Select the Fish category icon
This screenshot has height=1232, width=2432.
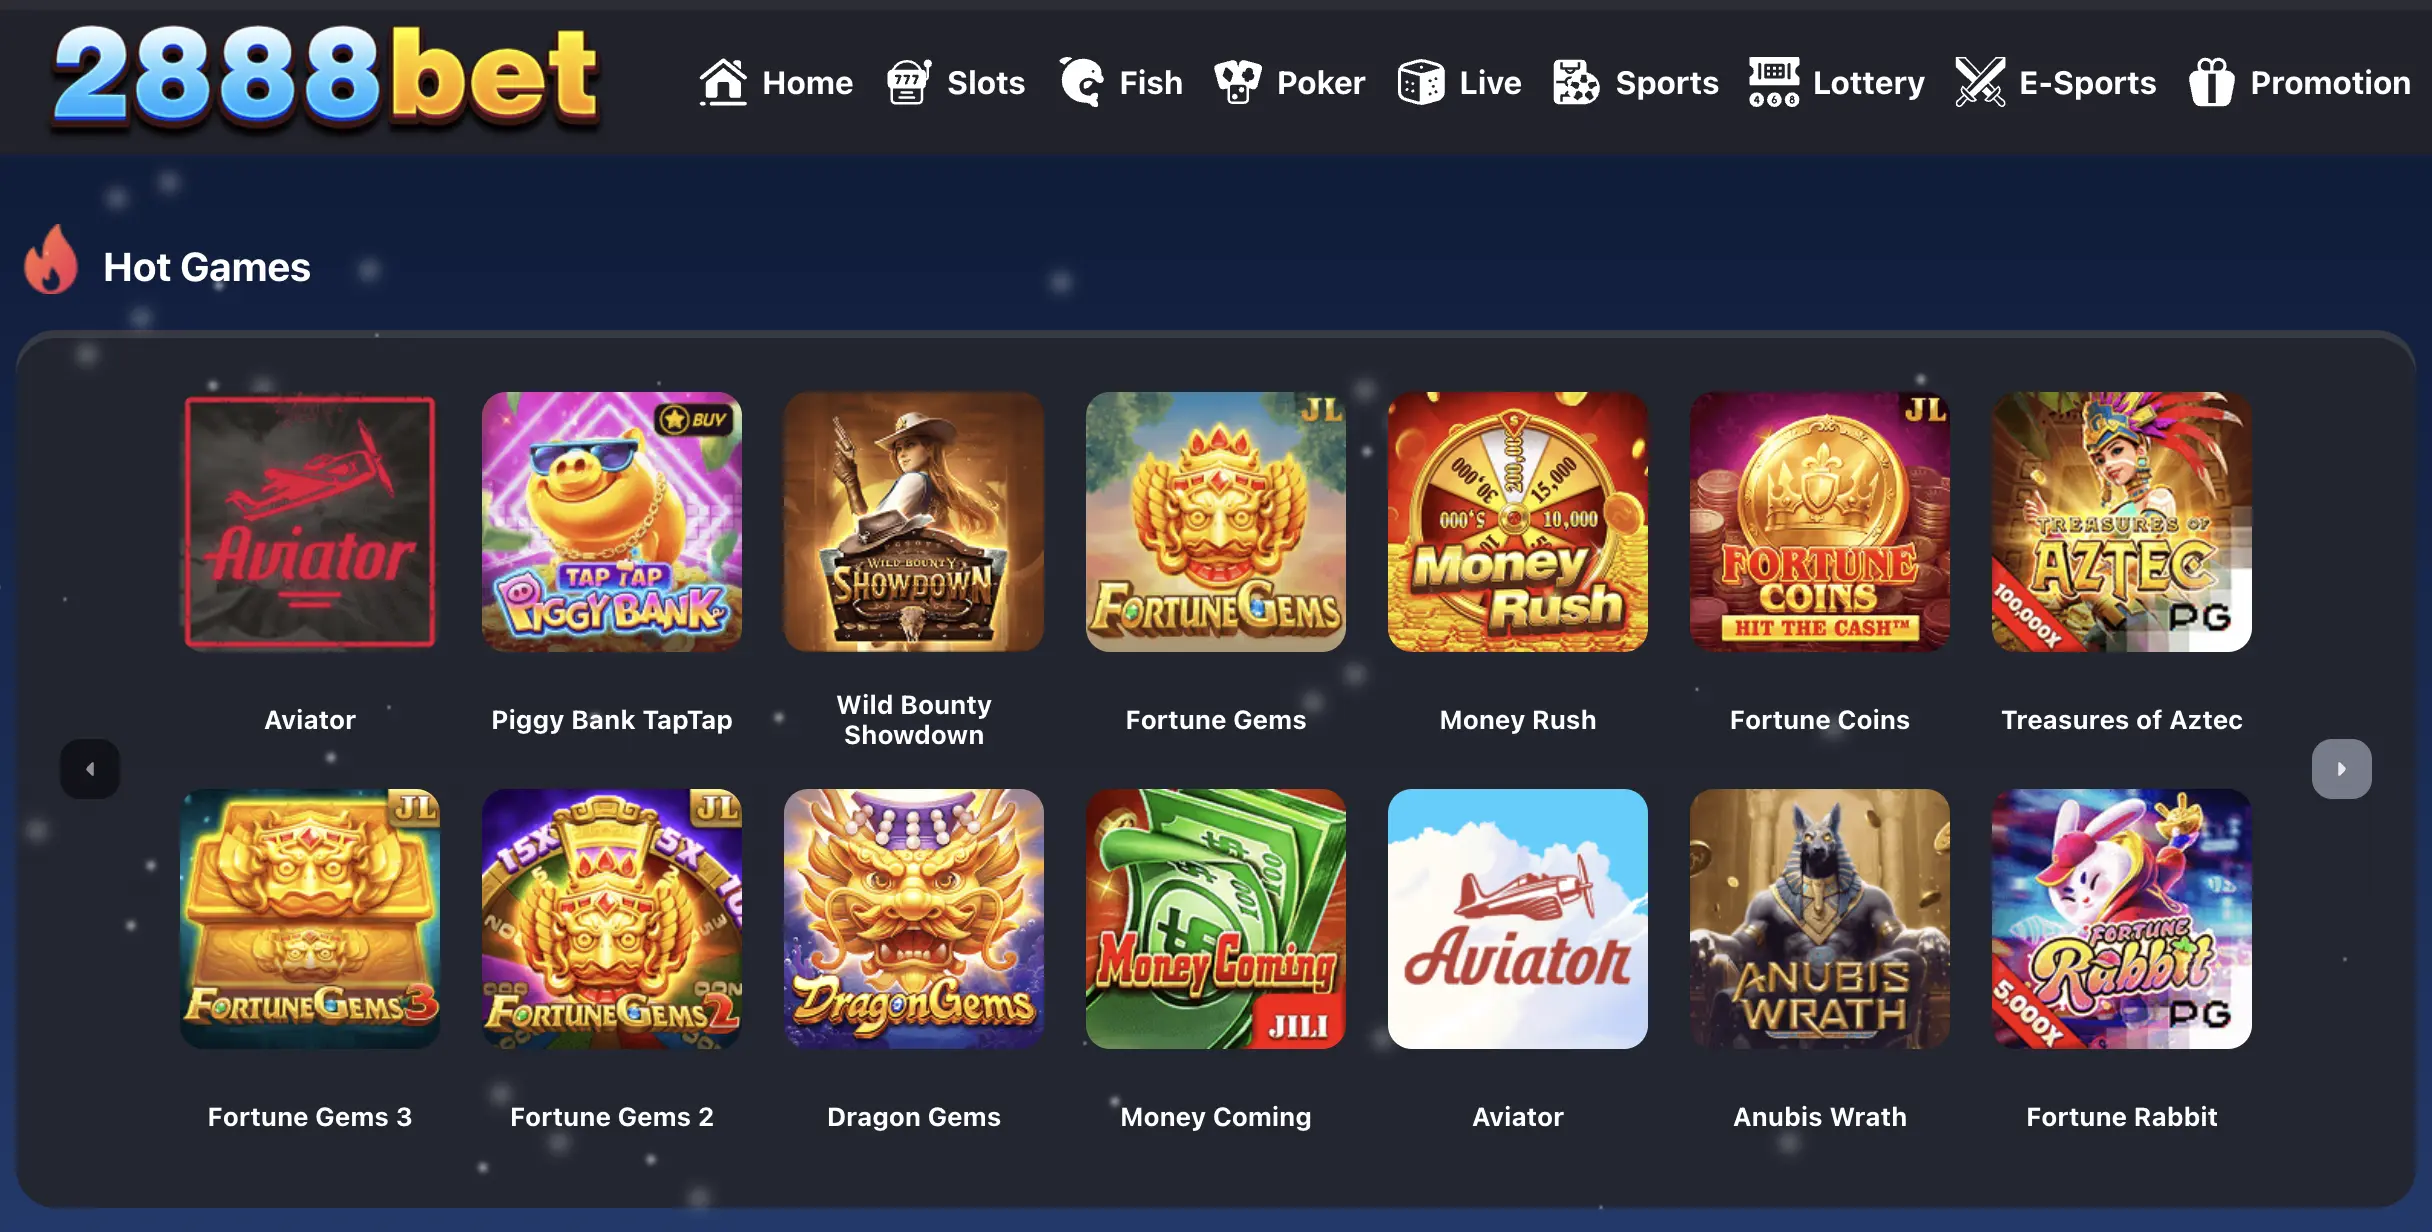click(1081, 82)
